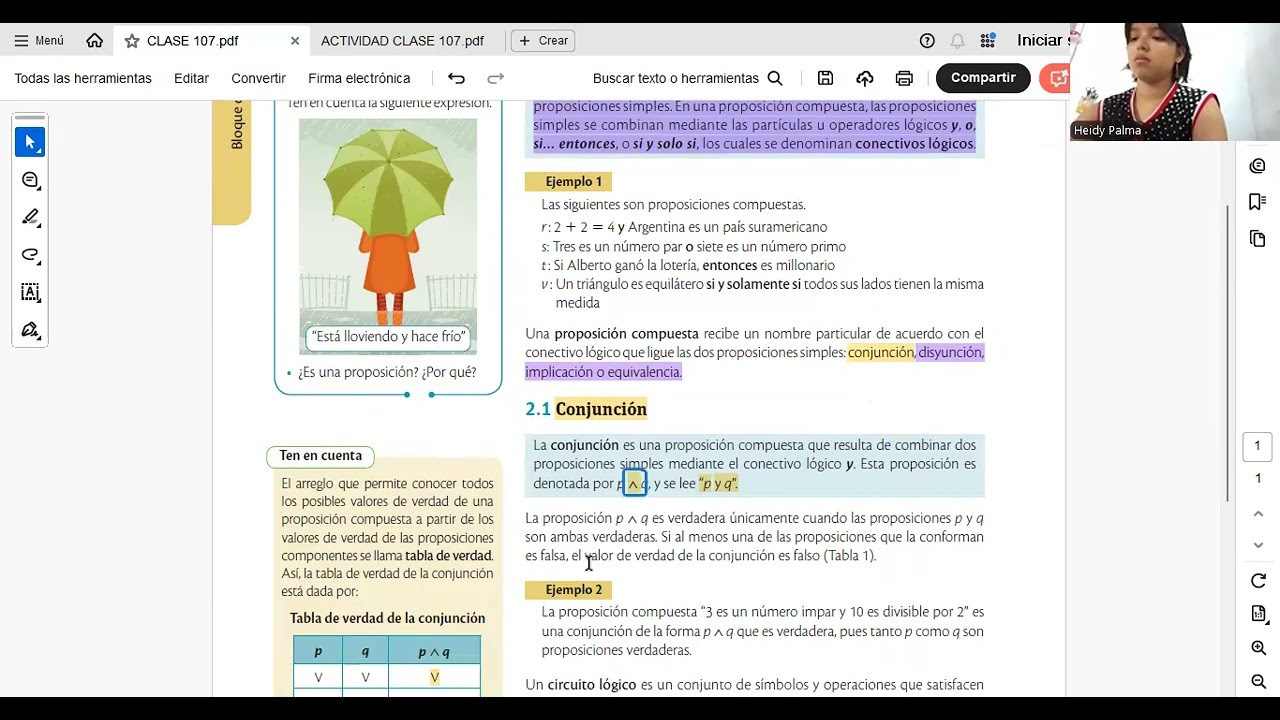
Task: Click the current page number box
Action: click(x=1258, y=446)
